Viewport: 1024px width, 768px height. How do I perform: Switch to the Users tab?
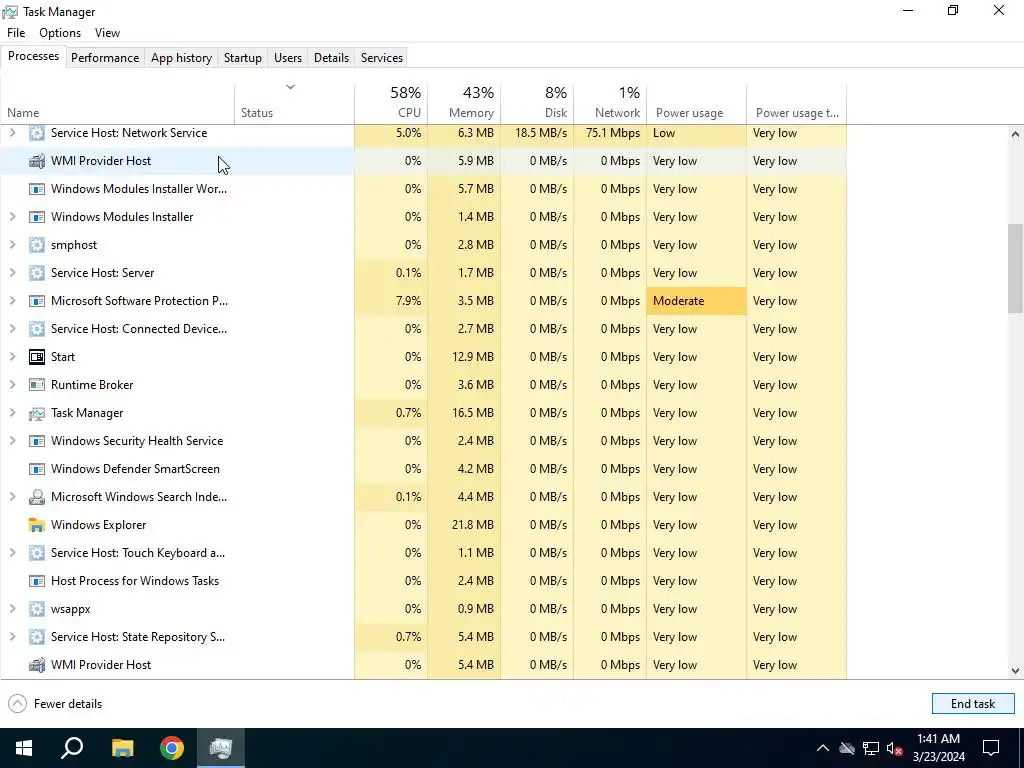288,57
